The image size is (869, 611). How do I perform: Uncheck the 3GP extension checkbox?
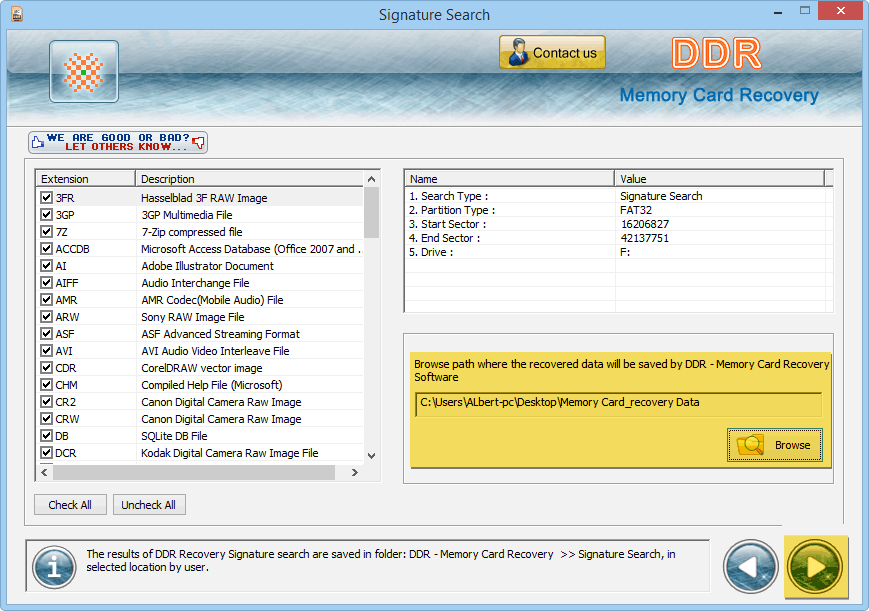coord(47,215)
